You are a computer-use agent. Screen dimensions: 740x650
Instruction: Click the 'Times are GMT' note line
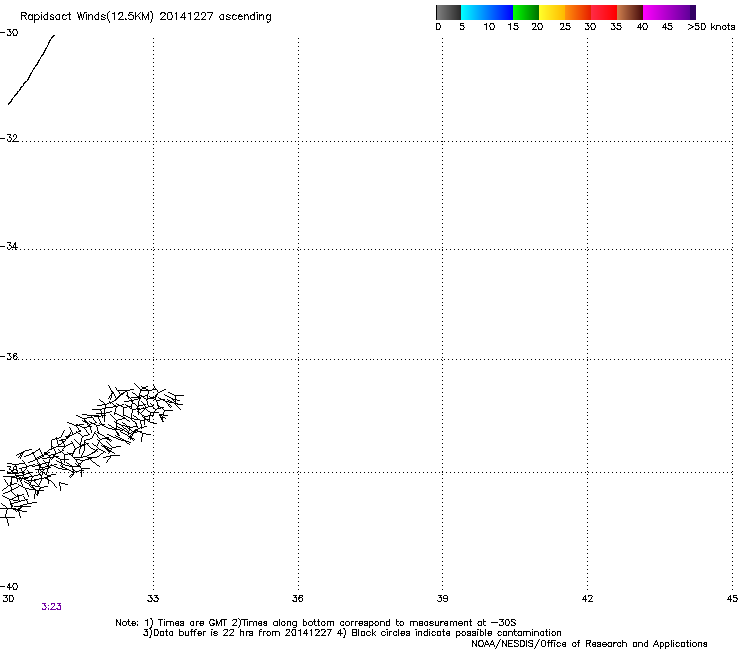coord(315,623)
